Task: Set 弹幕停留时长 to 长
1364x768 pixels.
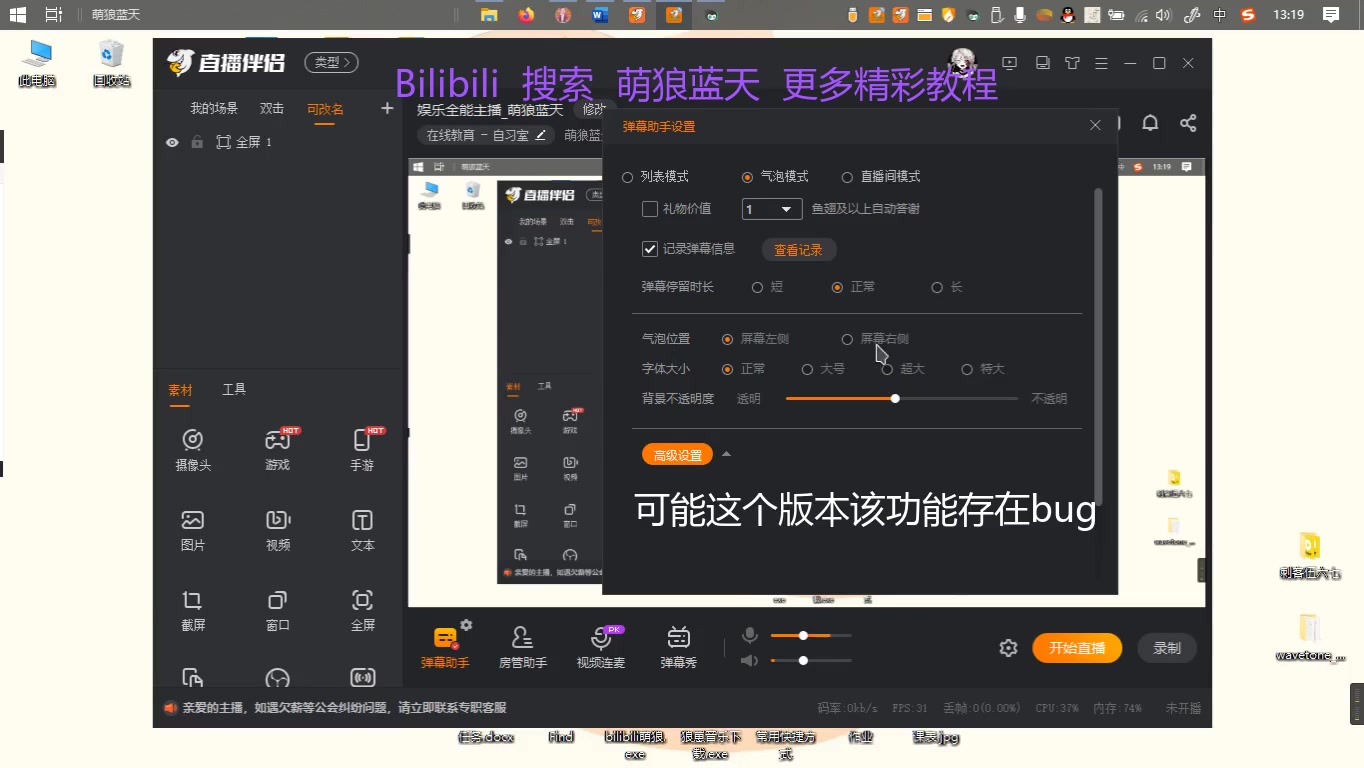Action: click(x=937, y=287)
